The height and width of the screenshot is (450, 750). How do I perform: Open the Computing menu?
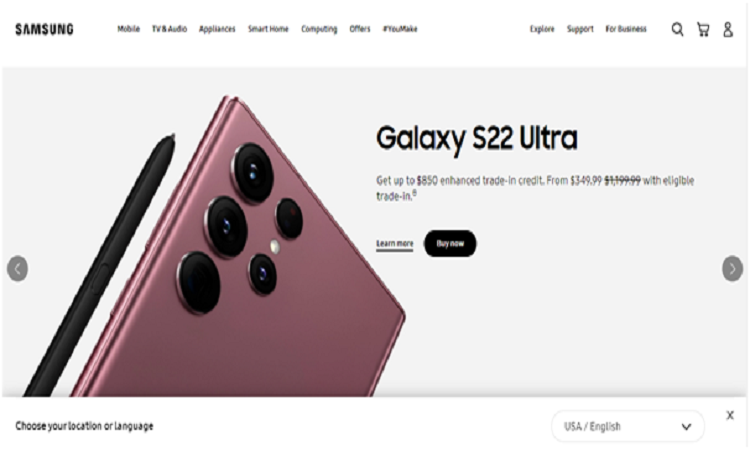pos(319,29)
